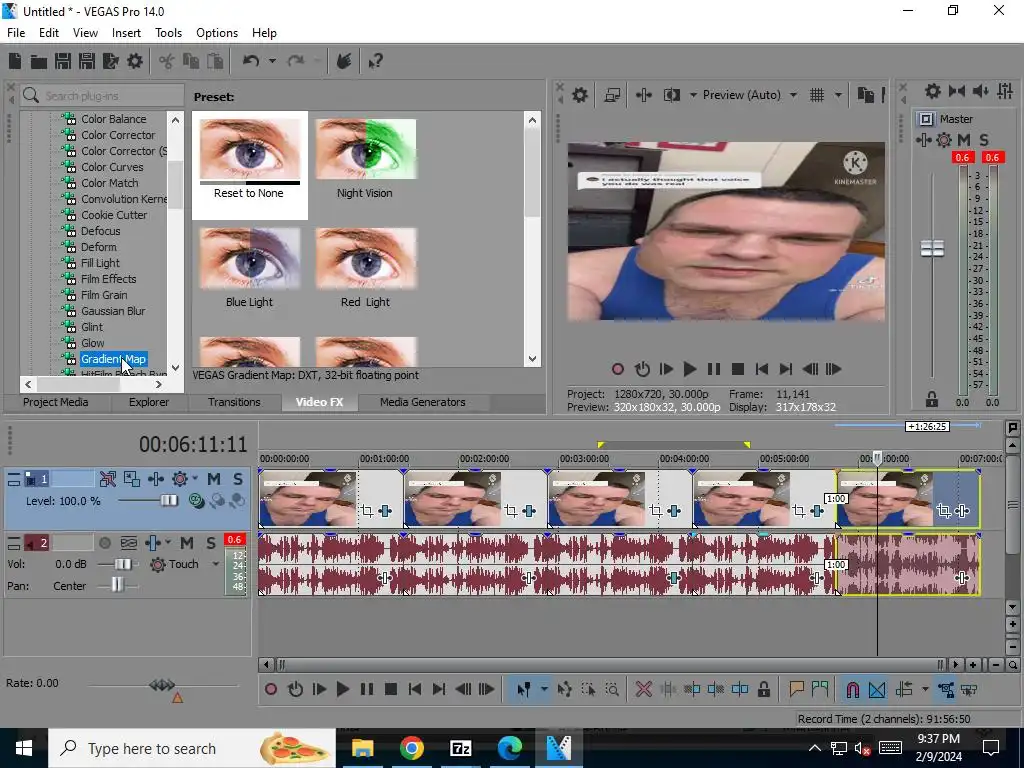Select the Gaussian Blur plug-in
The width and height of the screenshot is (1024, 768).
[x=113, y=311]
